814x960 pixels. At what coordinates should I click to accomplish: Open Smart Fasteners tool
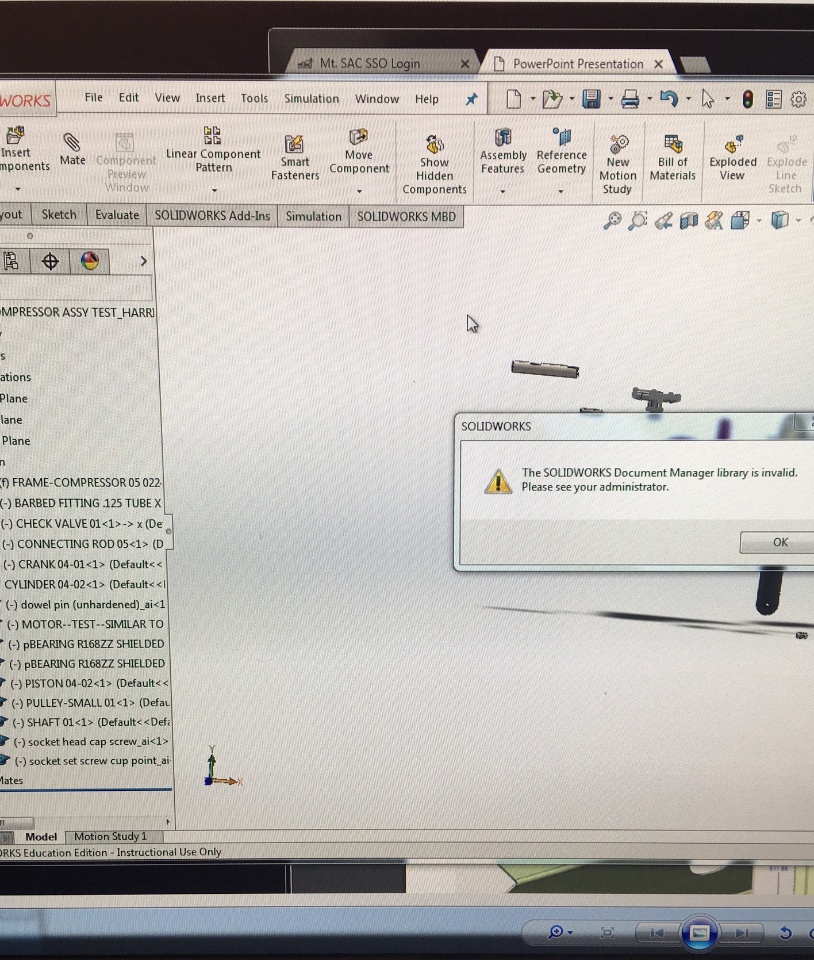(295, 158)
